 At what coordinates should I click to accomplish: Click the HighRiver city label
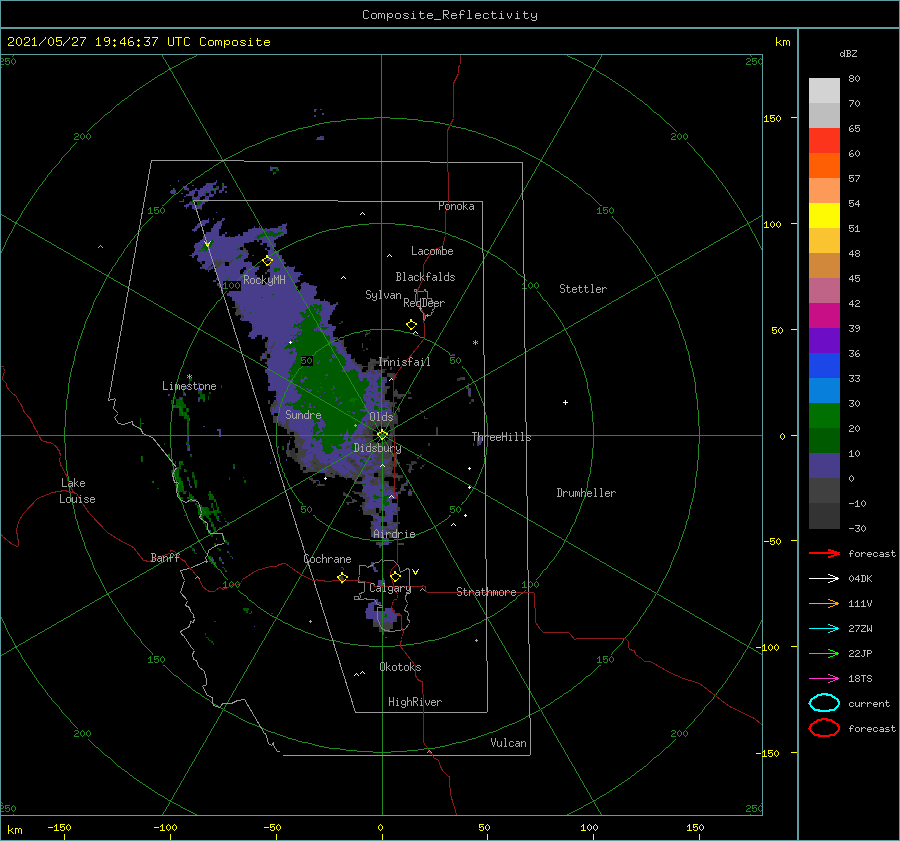(415, 702)
